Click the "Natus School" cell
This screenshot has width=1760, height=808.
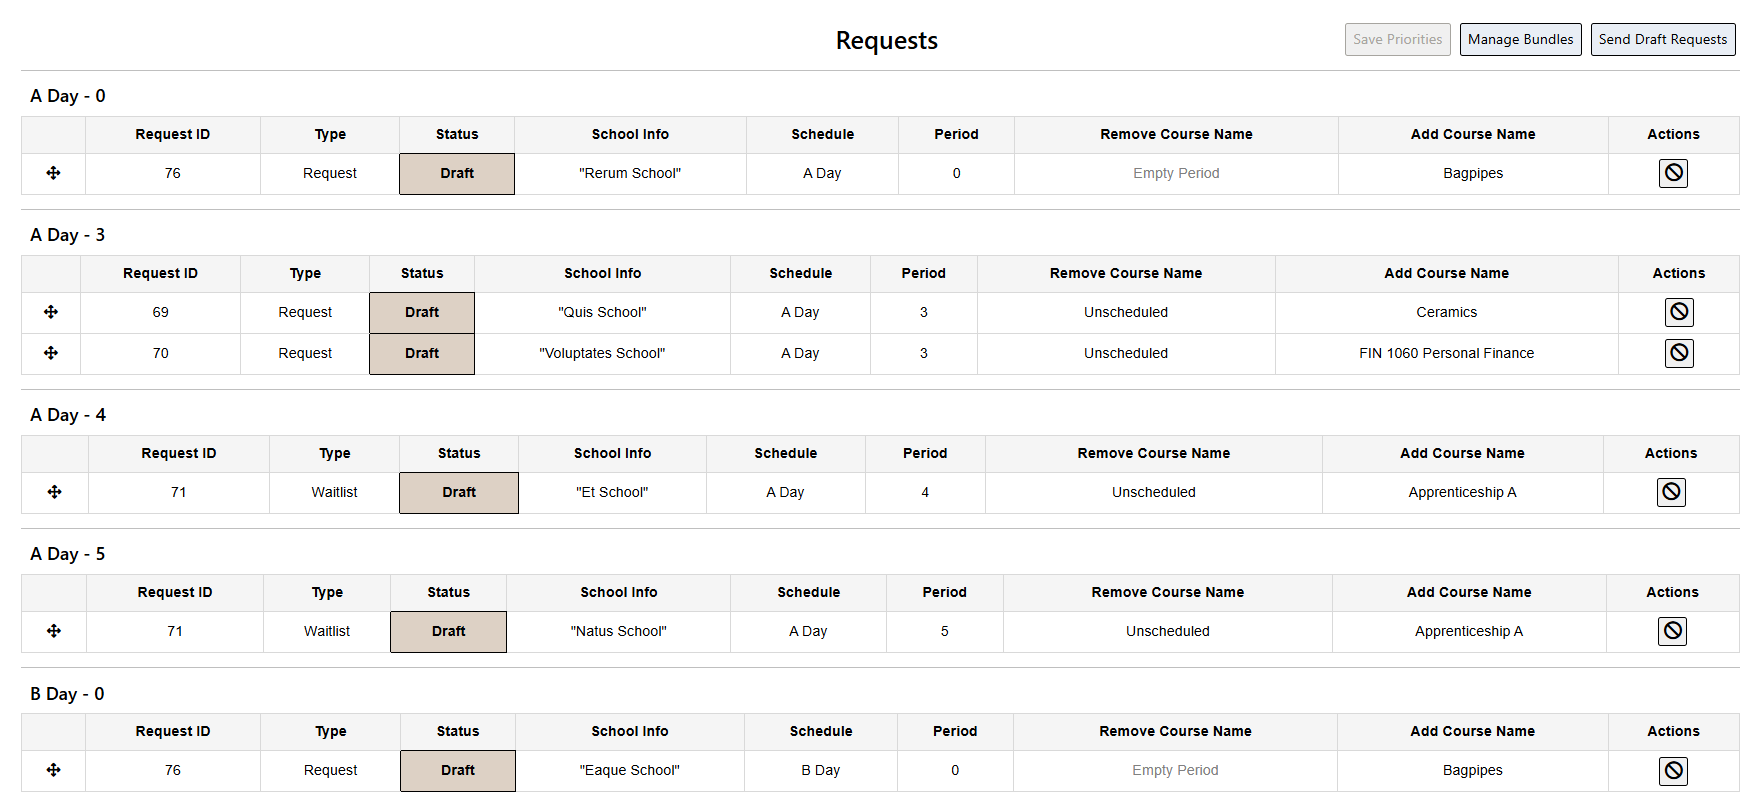[618, 631]
